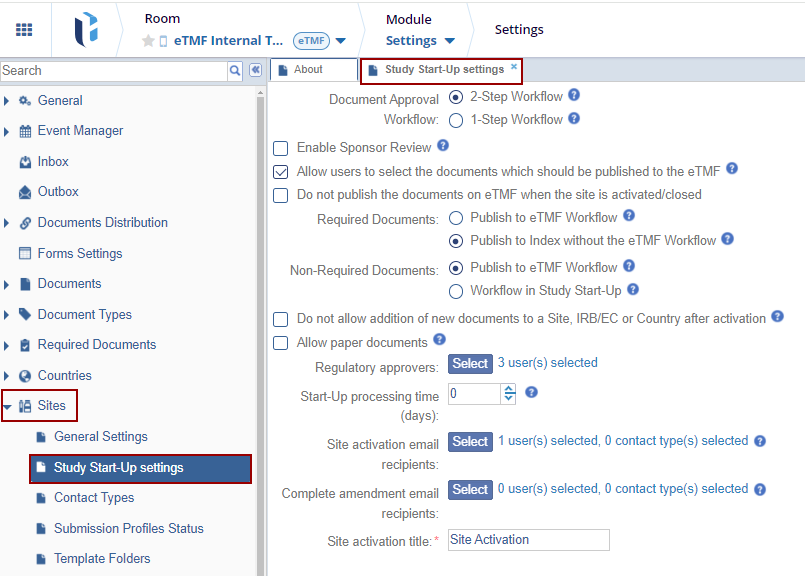Select Workflow in Study Start-Up option
Image resolution: width=805 pixels, height=576 pixels.
click(x=456, y=291)
